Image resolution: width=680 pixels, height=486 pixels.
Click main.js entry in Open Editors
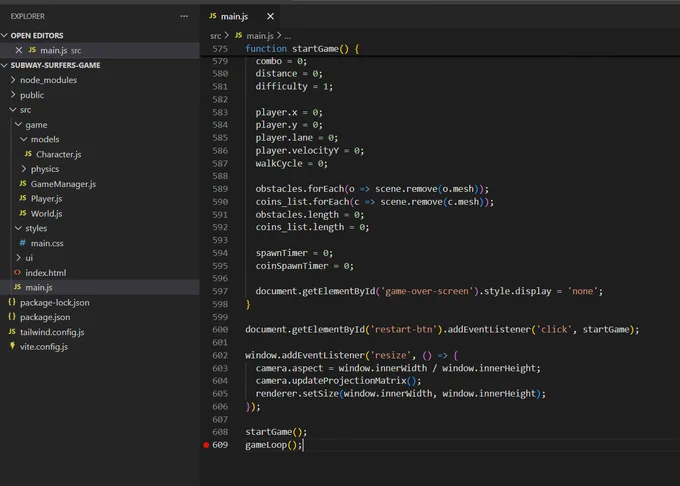click(x=100, y=50)
